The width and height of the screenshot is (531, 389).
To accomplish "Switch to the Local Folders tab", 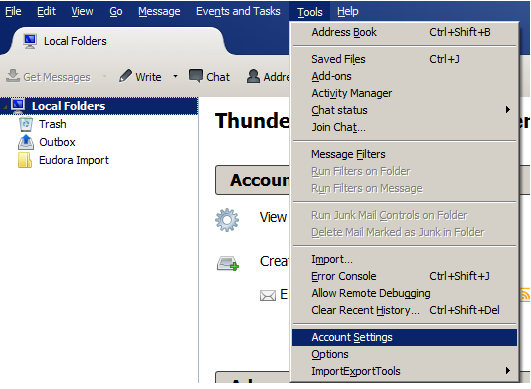I will pyautogui.click(x=119, y=41).
